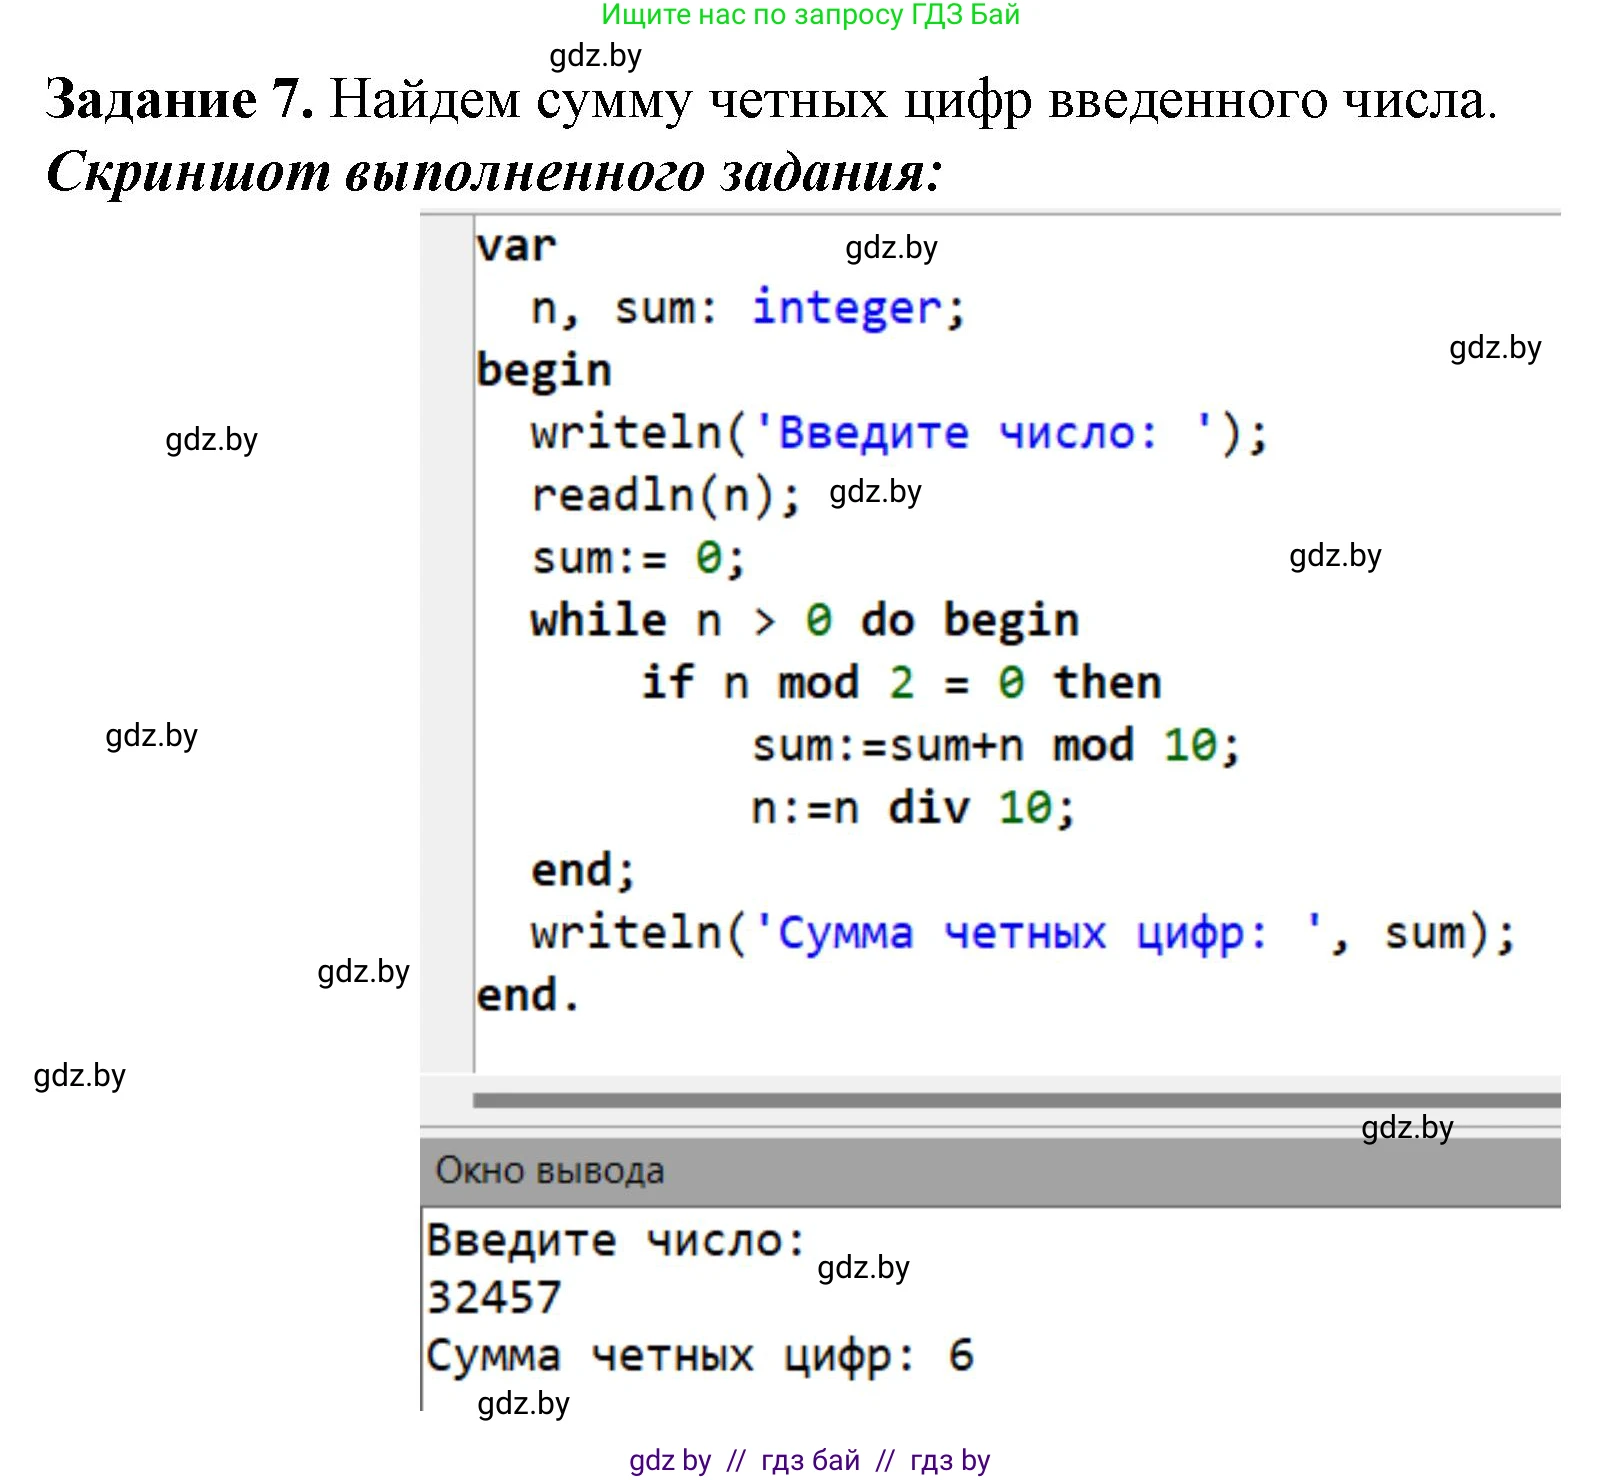Select the "if n mod 2 = 0 then" line
The image size is (1623, 1480).
coord(900,683)
